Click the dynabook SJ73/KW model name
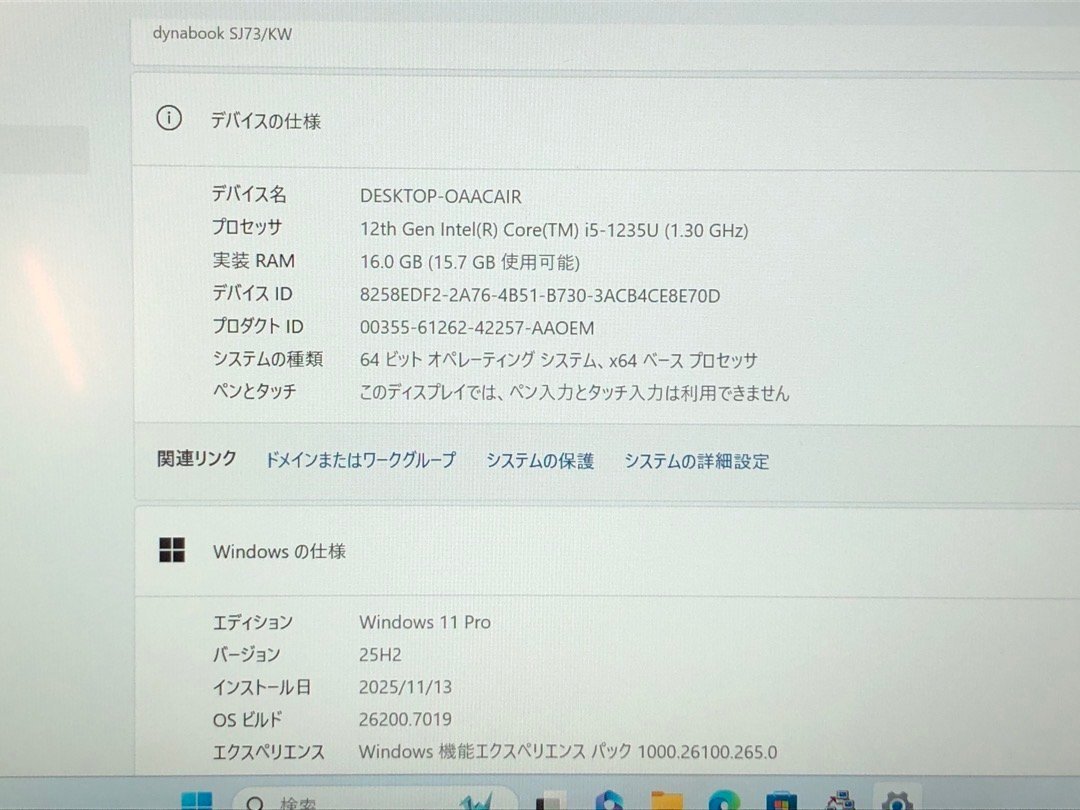 [x=222, y=34]
